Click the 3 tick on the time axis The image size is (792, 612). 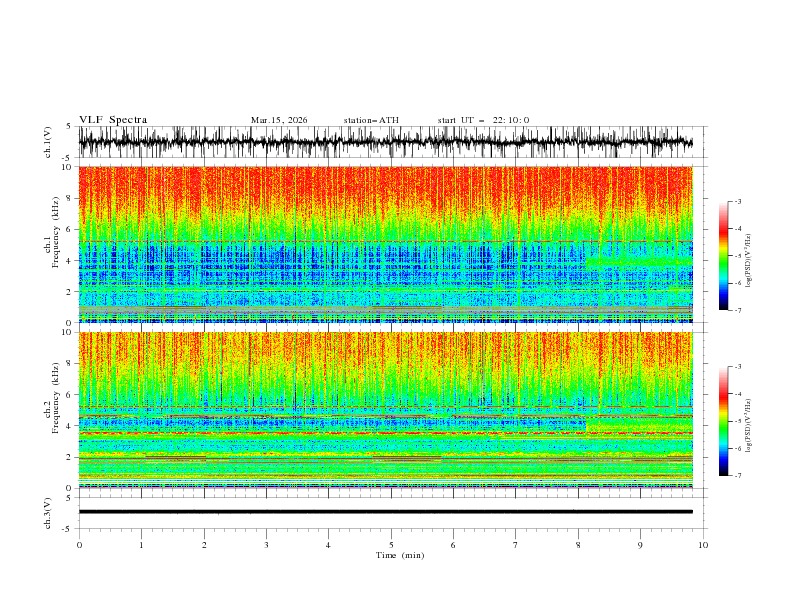pos(266,545)
